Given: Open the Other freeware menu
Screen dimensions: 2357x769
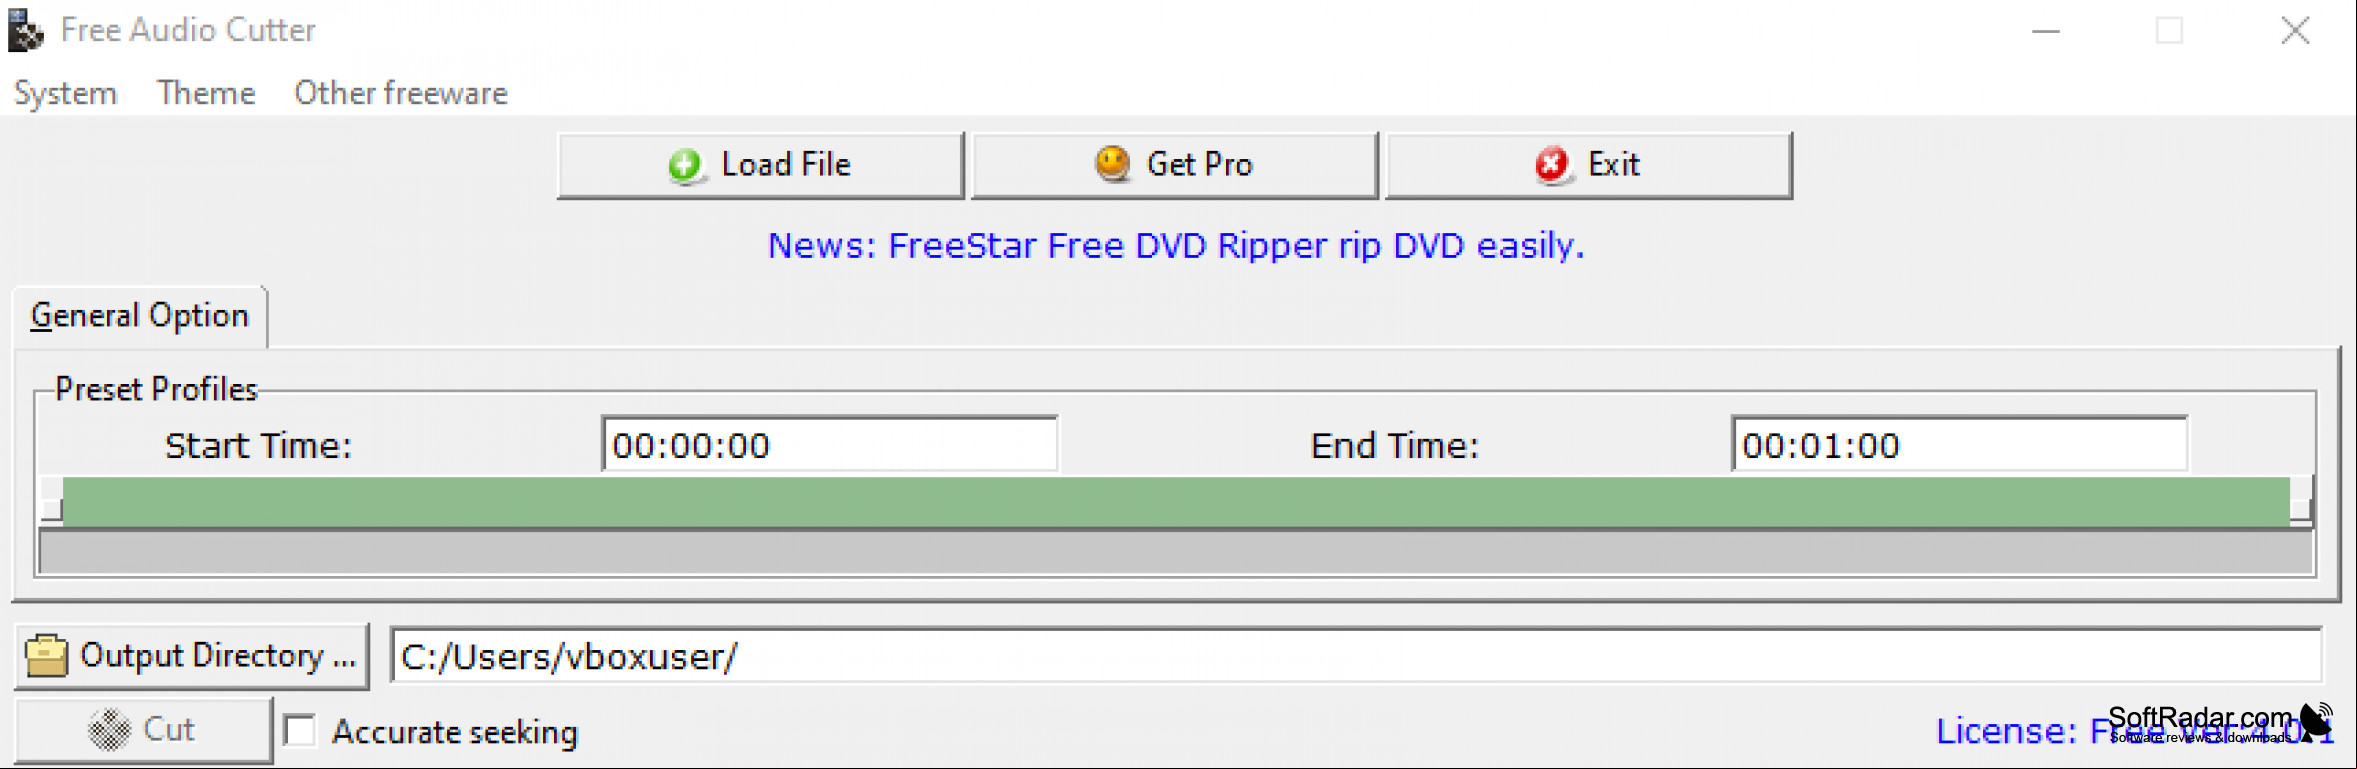Looking at the screenshot, I should (x=401, y=93).
